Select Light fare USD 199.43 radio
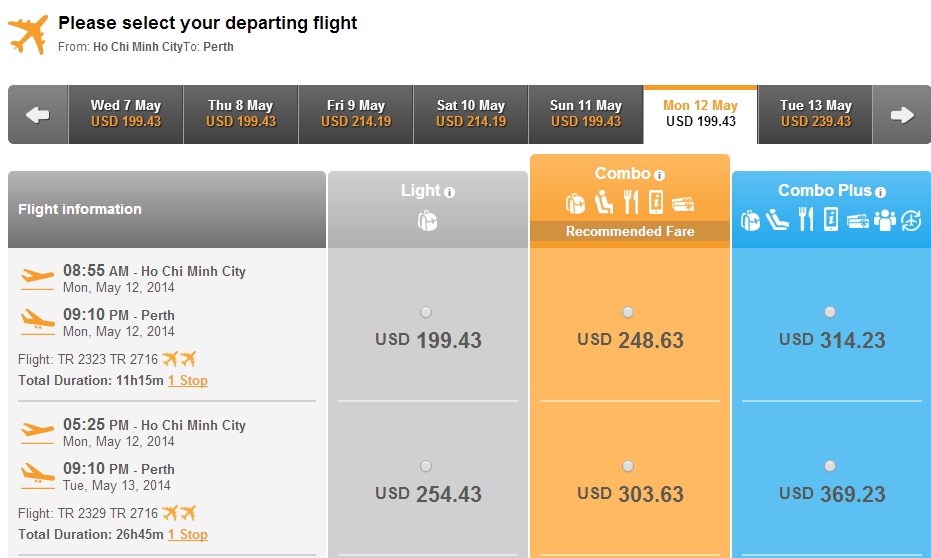The width and height of the screenshot is (931, 558). pyautogui.click(x=426, y=312)
